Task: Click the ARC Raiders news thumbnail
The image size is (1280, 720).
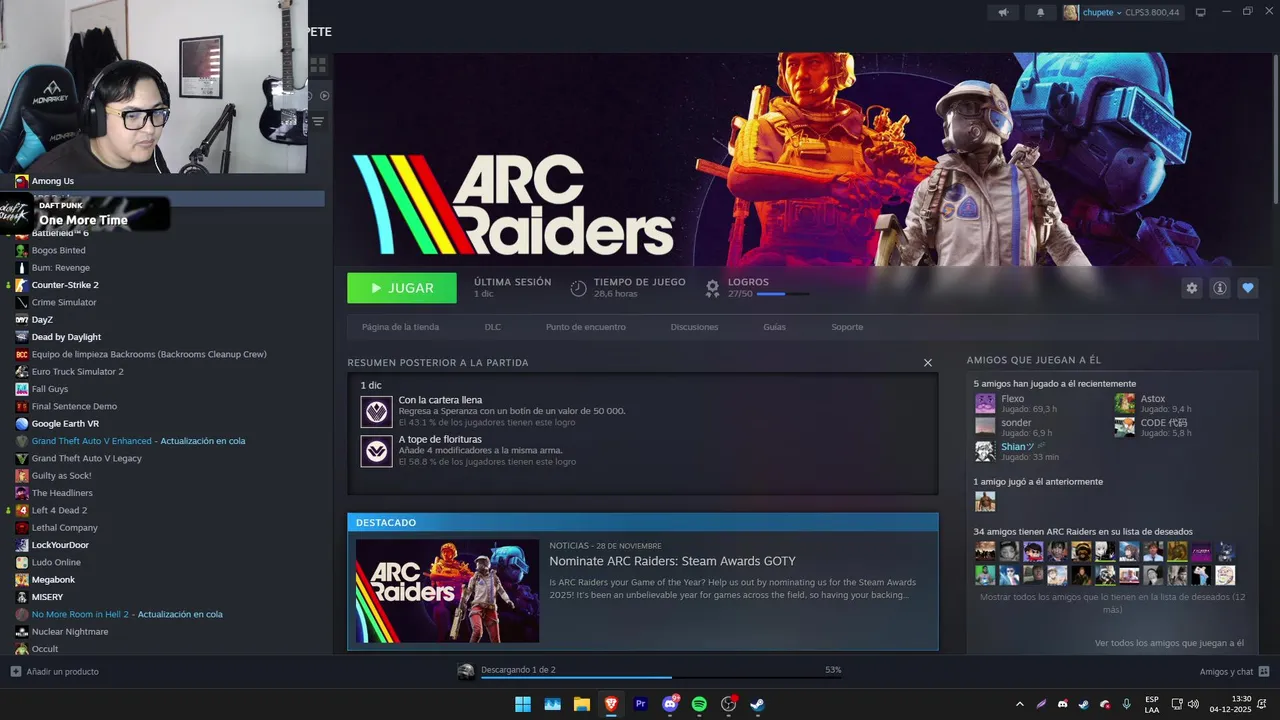Action: pos(447,591)
